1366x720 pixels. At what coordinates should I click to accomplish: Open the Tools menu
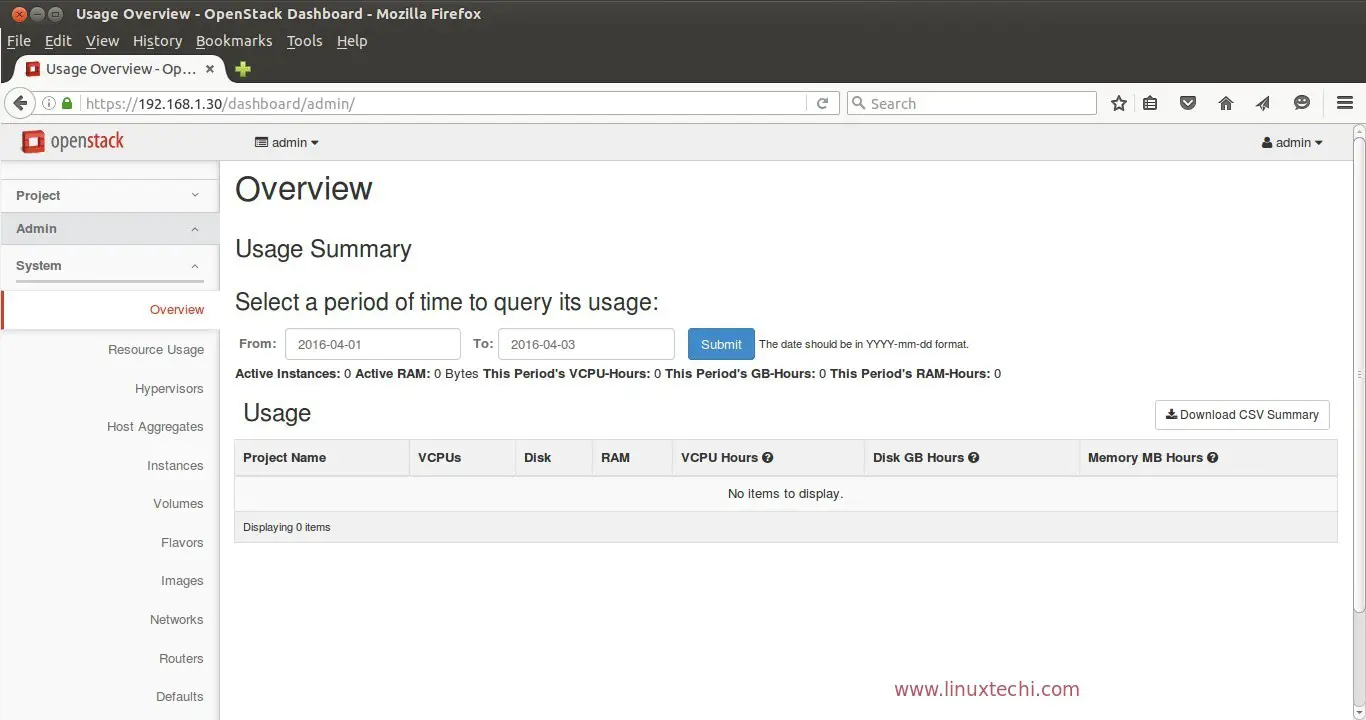[x=304, y=41]
